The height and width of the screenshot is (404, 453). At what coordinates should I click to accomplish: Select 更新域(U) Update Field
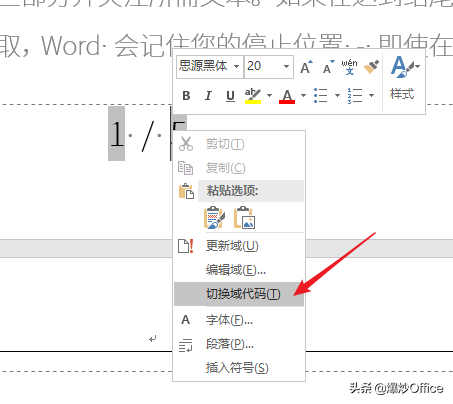(239, 246)
